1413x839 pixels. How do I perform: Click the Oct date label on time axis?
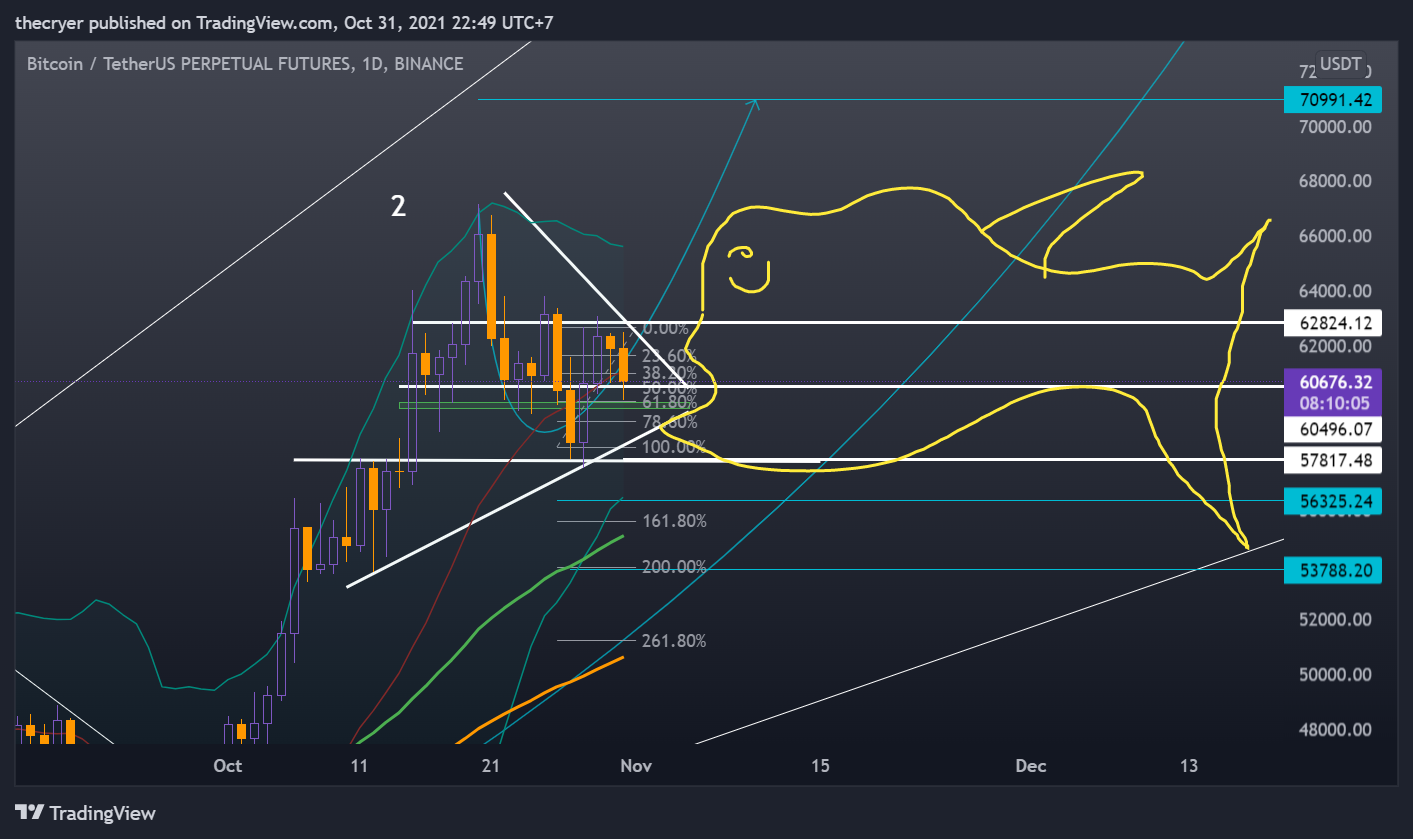tap(228, 766)
